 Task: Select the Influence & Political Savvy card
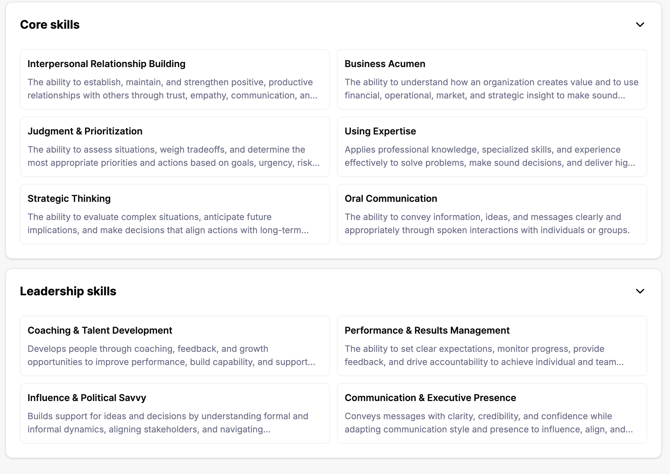click(175, 413)
